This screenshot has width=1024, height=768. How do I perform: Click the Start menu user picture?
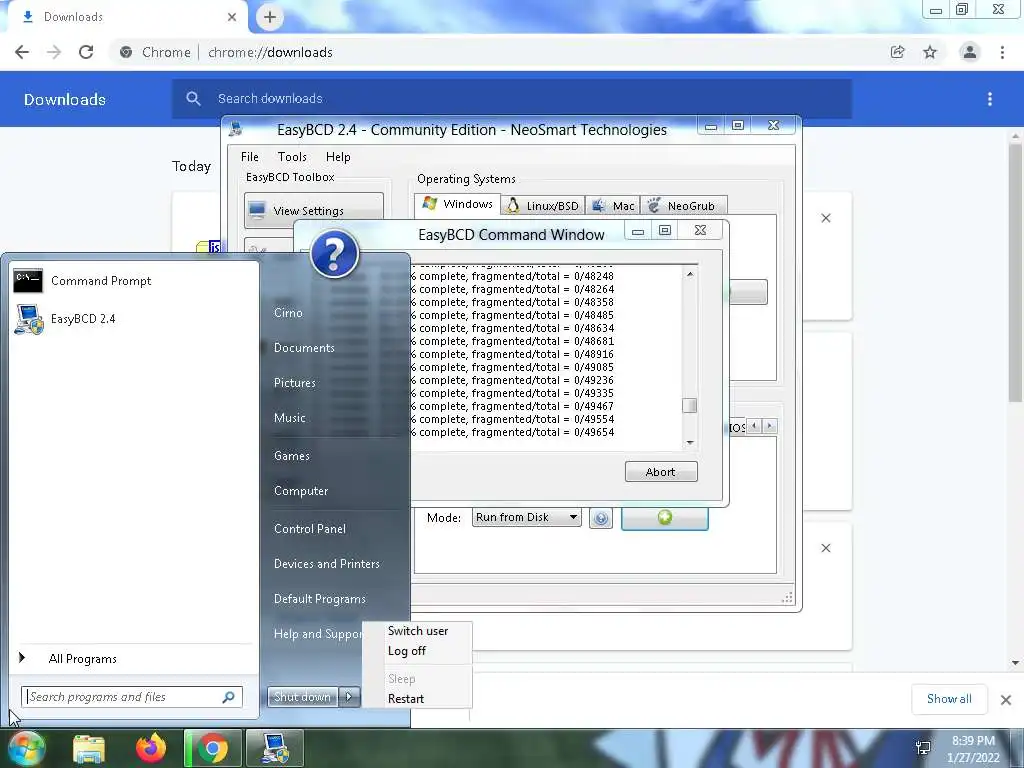334,253
